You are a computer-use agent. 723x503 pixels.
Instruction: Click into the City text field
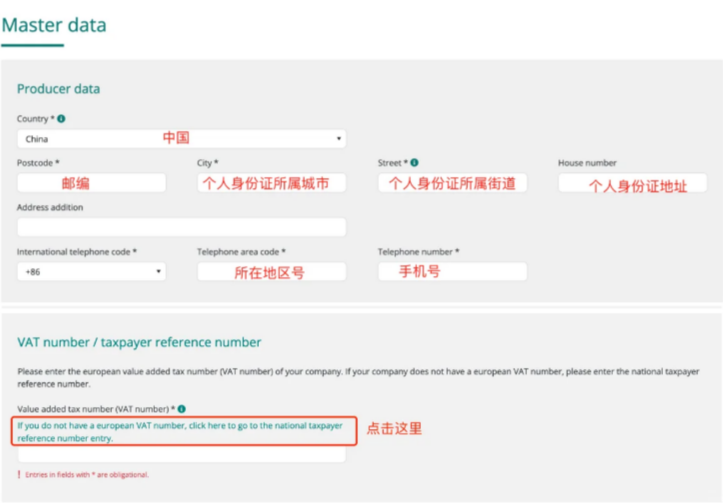point(271,183)
